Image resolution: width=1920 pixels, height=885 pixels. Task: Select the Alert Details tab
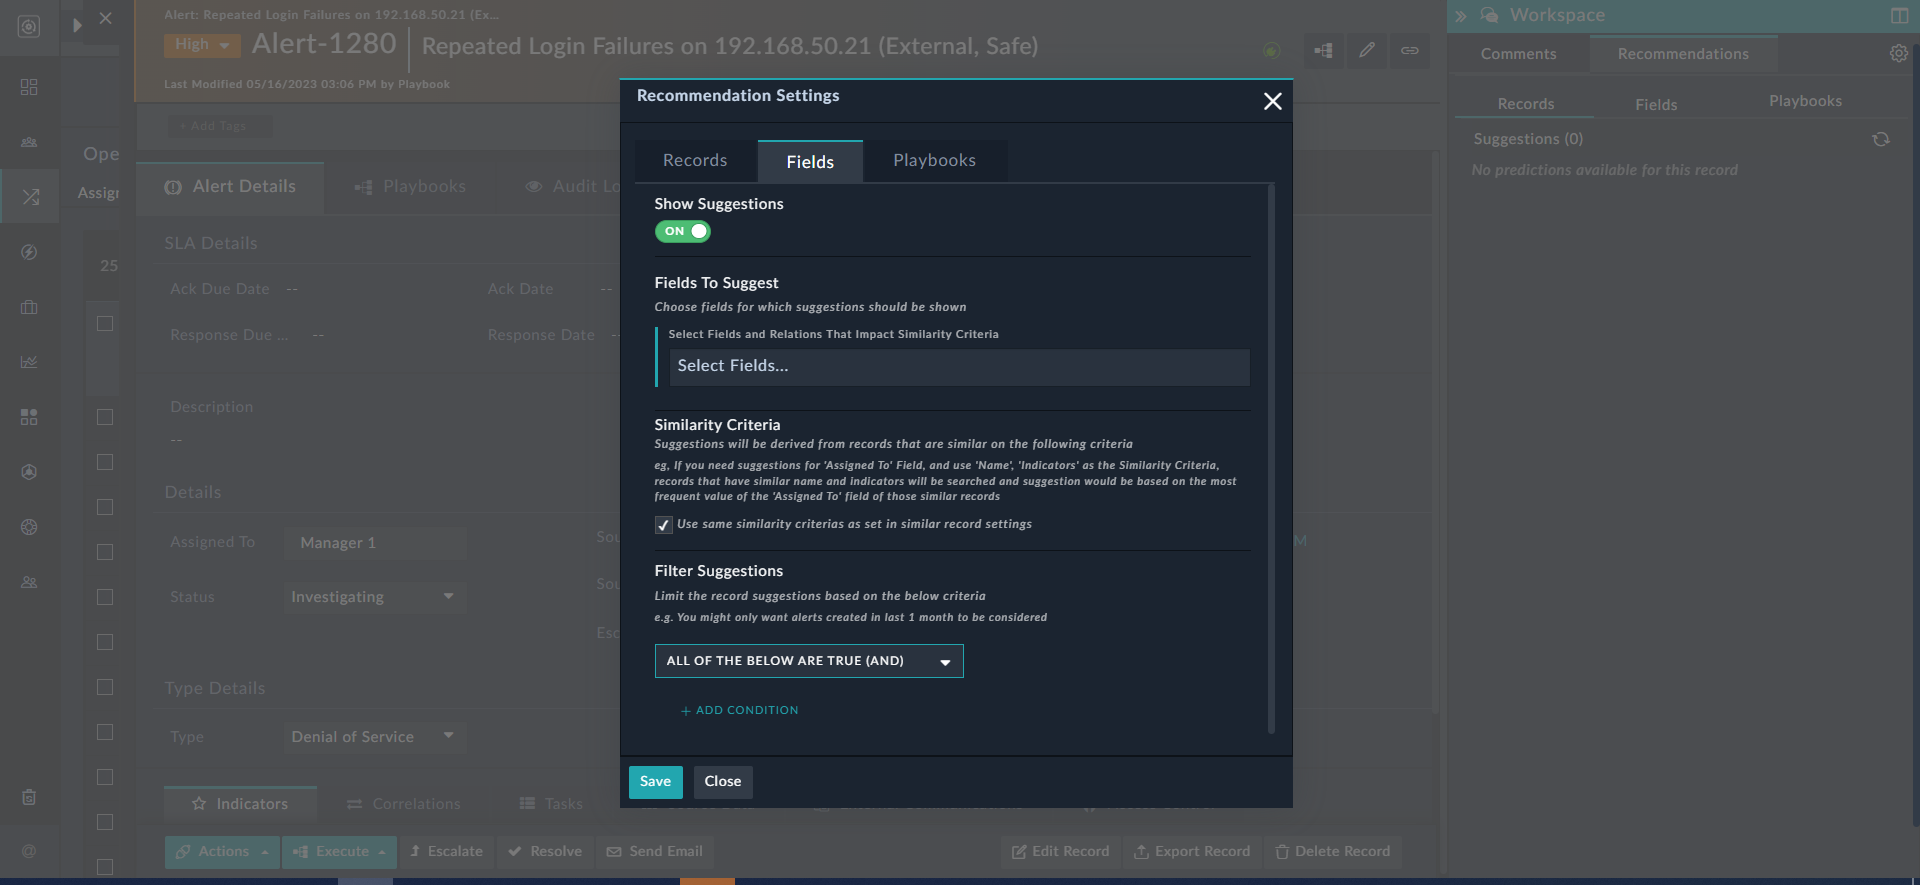point(230,187)
